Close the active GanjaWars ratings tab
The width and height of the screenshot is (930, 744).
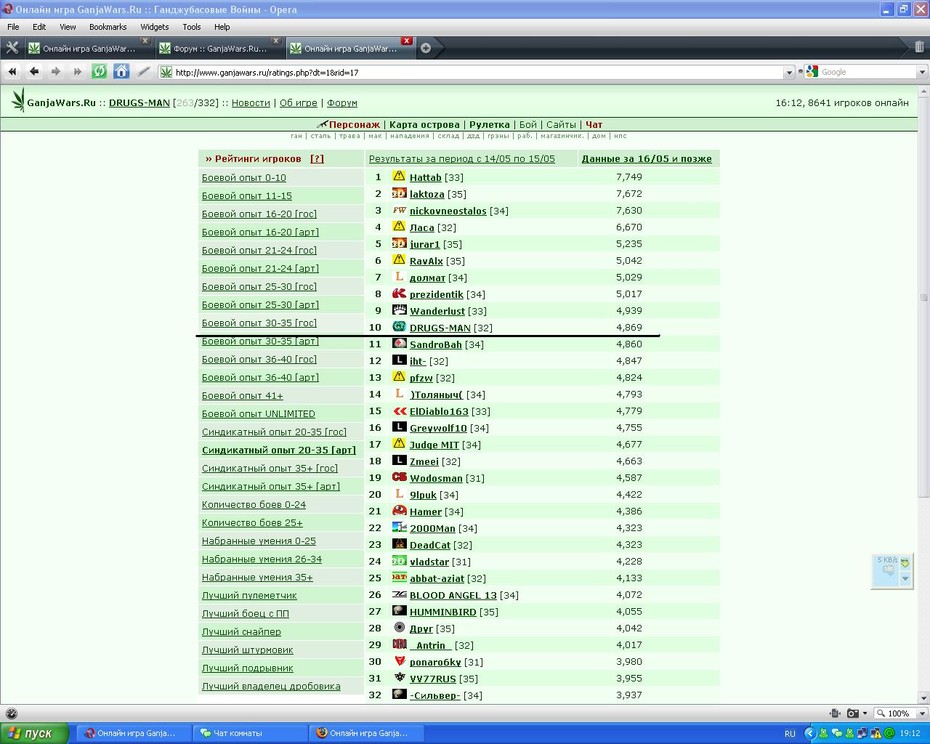pyautogui.click(x=407, y=41)
